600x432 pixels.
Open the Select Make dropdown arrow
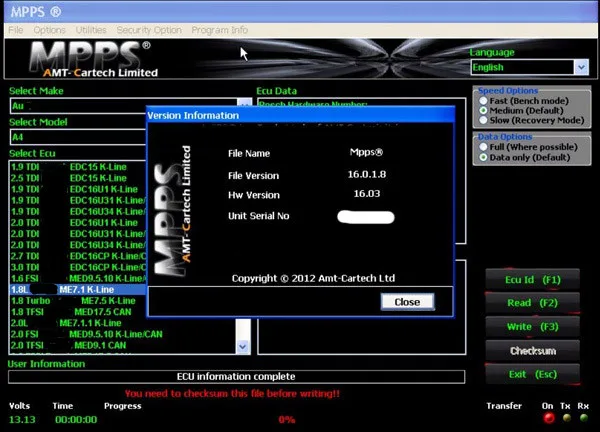tap(244, 103)
